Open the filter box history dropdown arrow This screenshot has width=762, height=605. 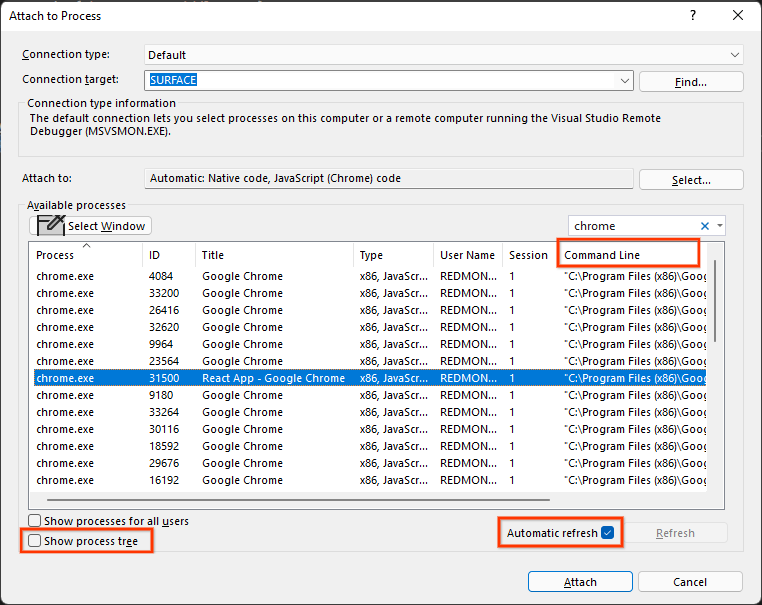coord(720,226)
